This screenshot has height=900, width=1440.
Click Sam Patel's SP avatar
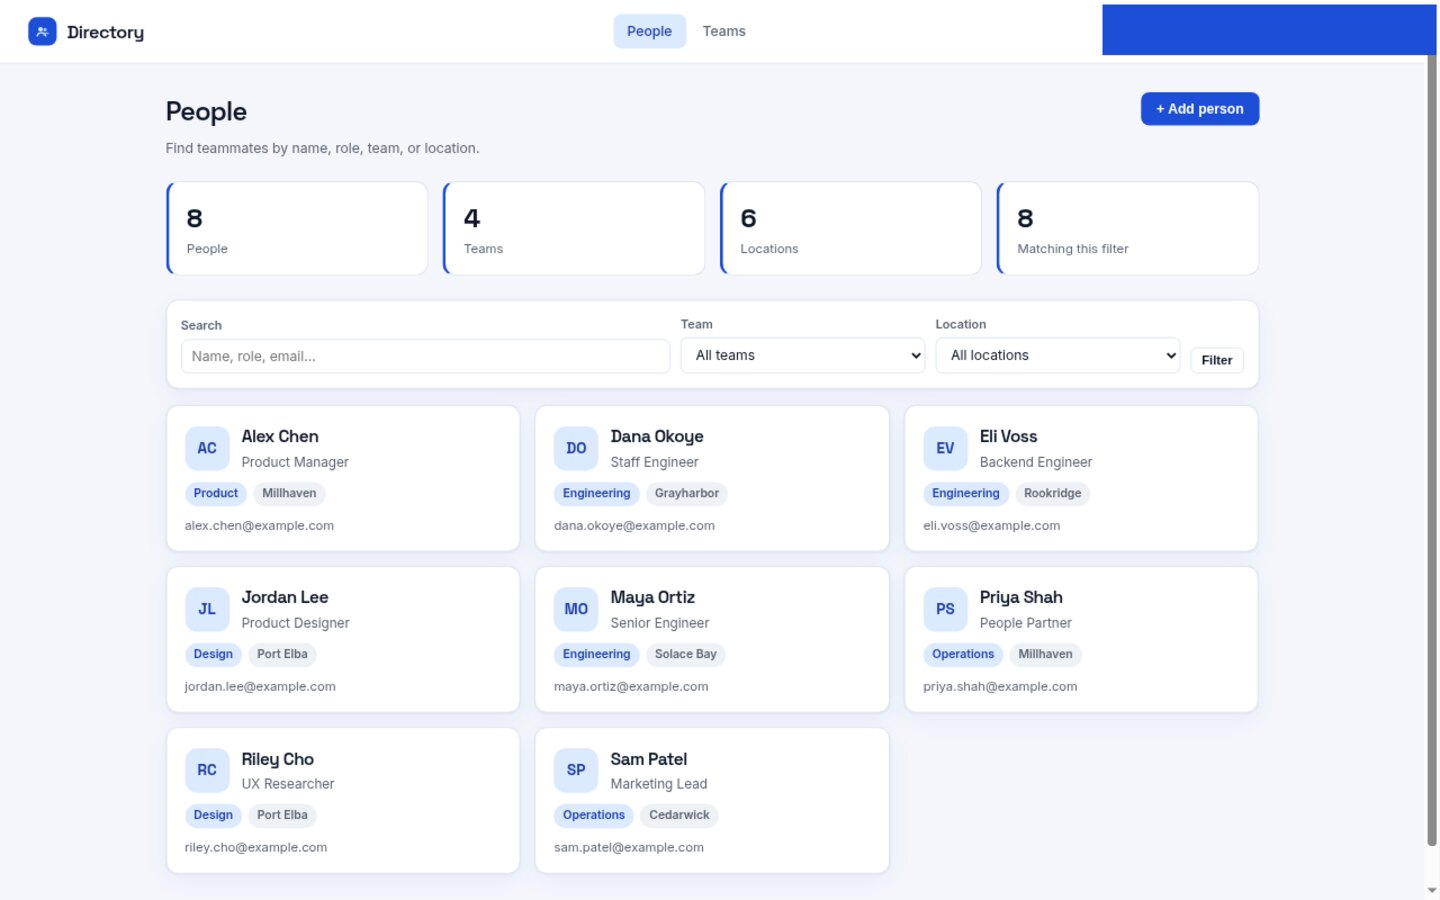coord(576,770)
